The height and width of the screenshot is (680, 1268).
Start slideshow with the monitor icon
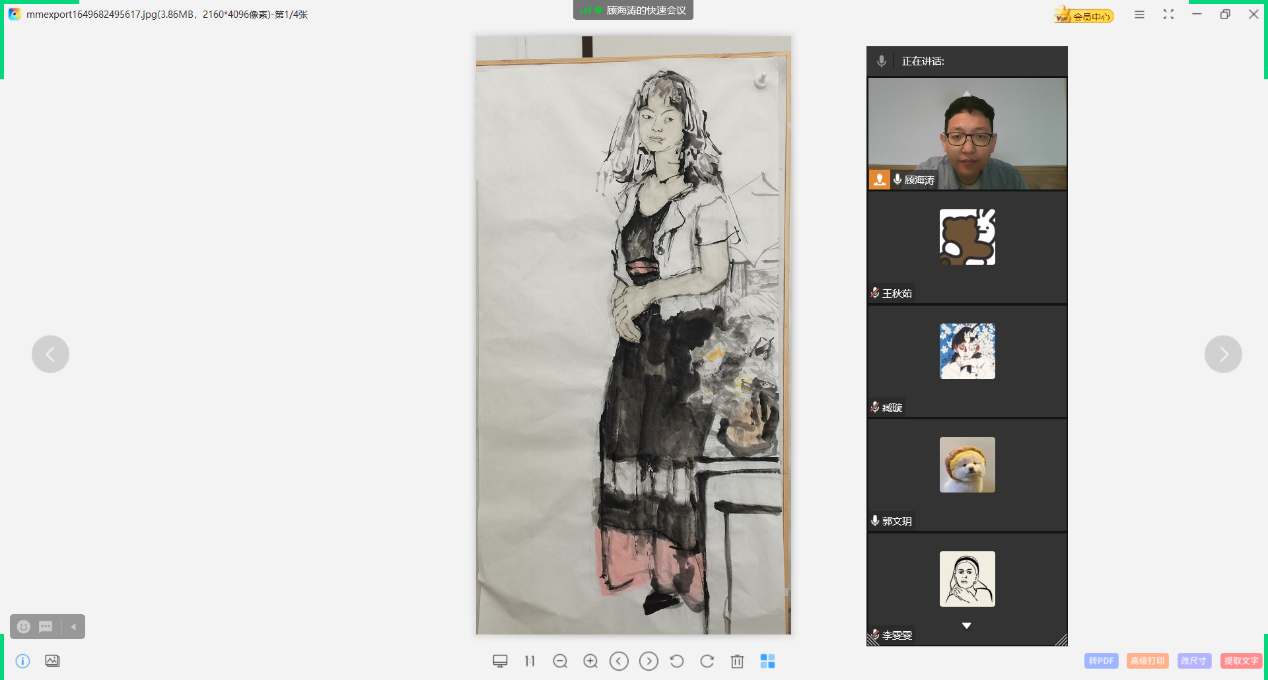500,661
